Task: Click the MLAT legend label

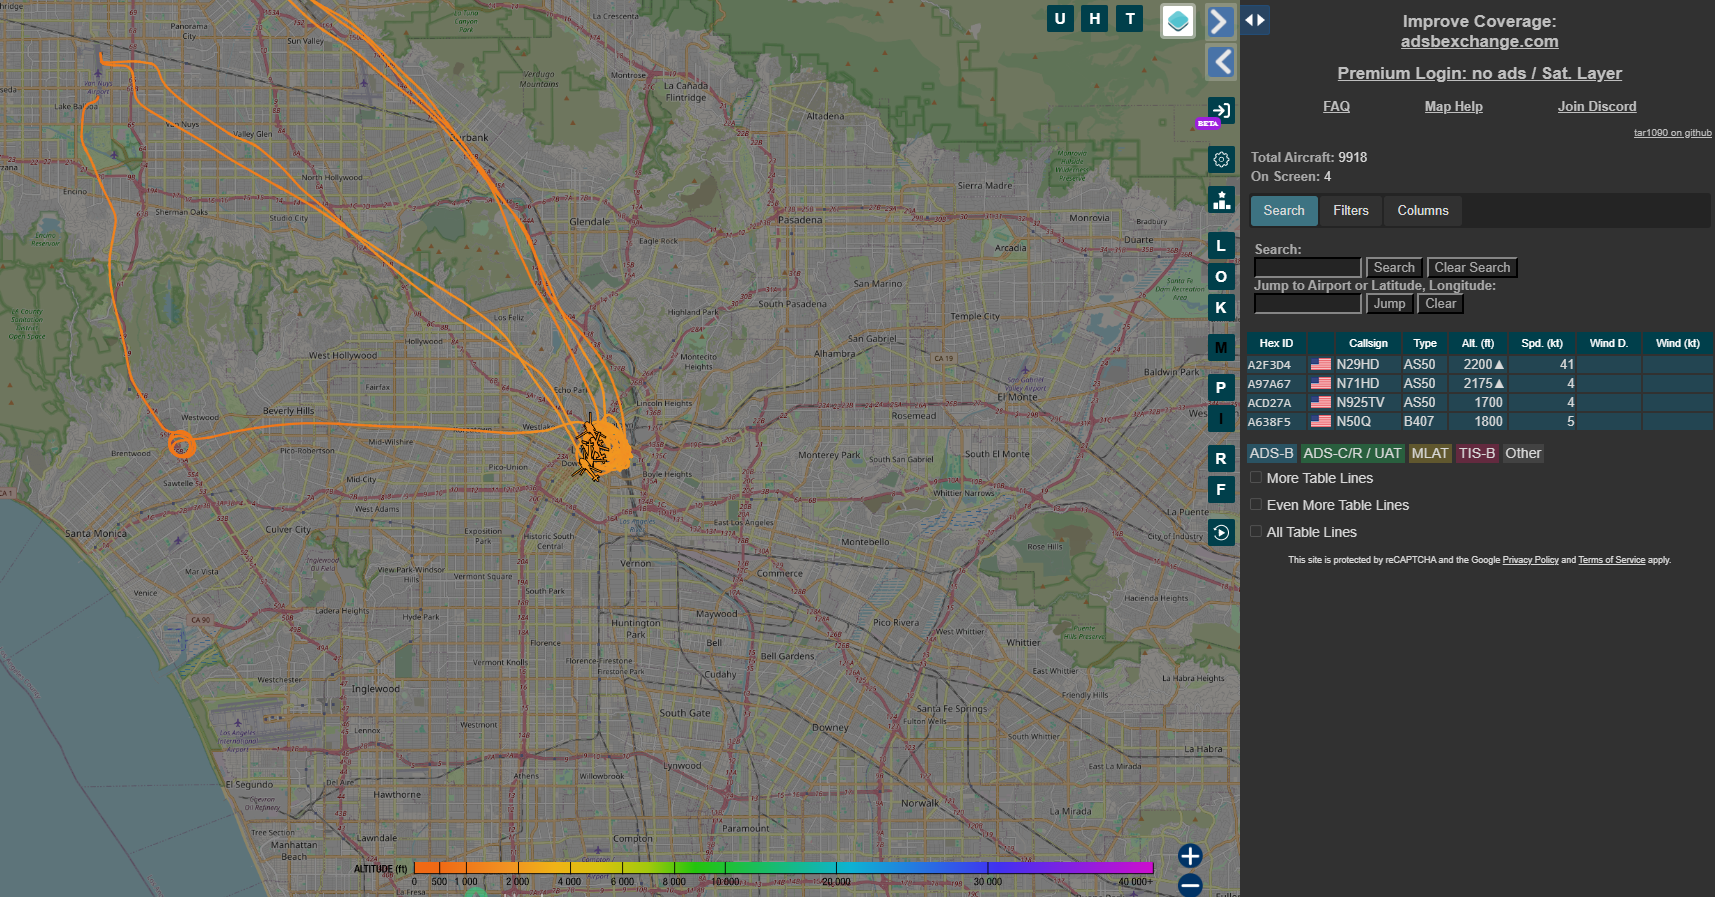Action: coord(1430,453)
